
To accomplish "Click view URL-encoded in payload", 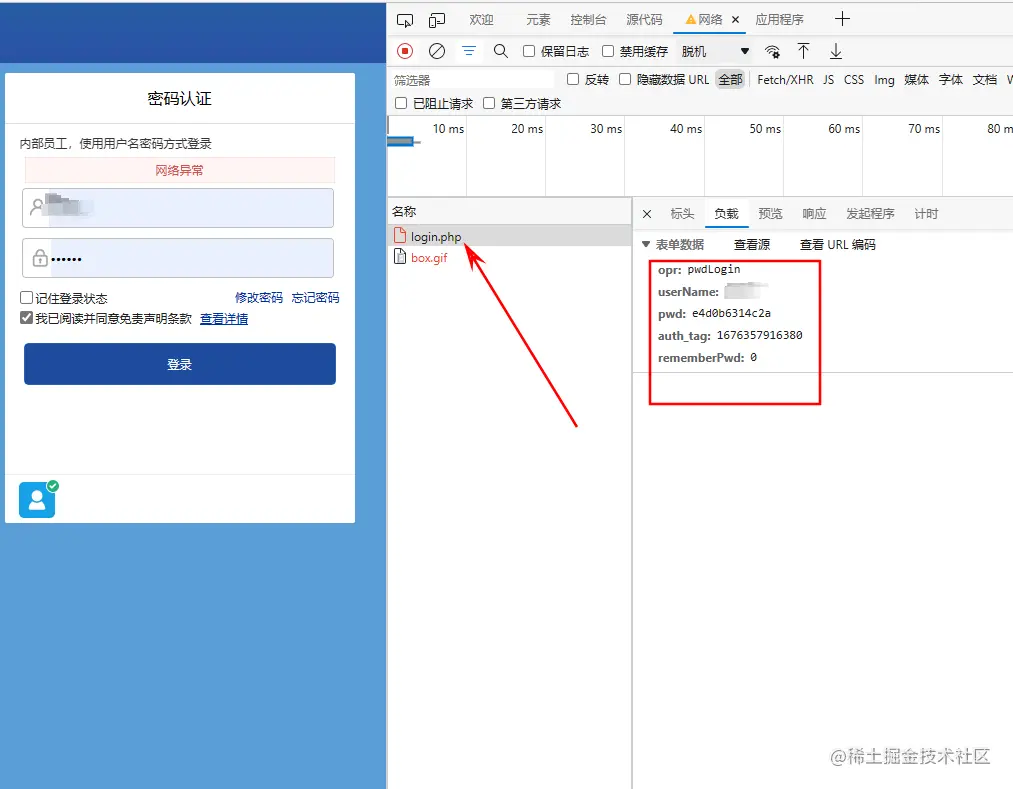I will click(x=837, y=244).
